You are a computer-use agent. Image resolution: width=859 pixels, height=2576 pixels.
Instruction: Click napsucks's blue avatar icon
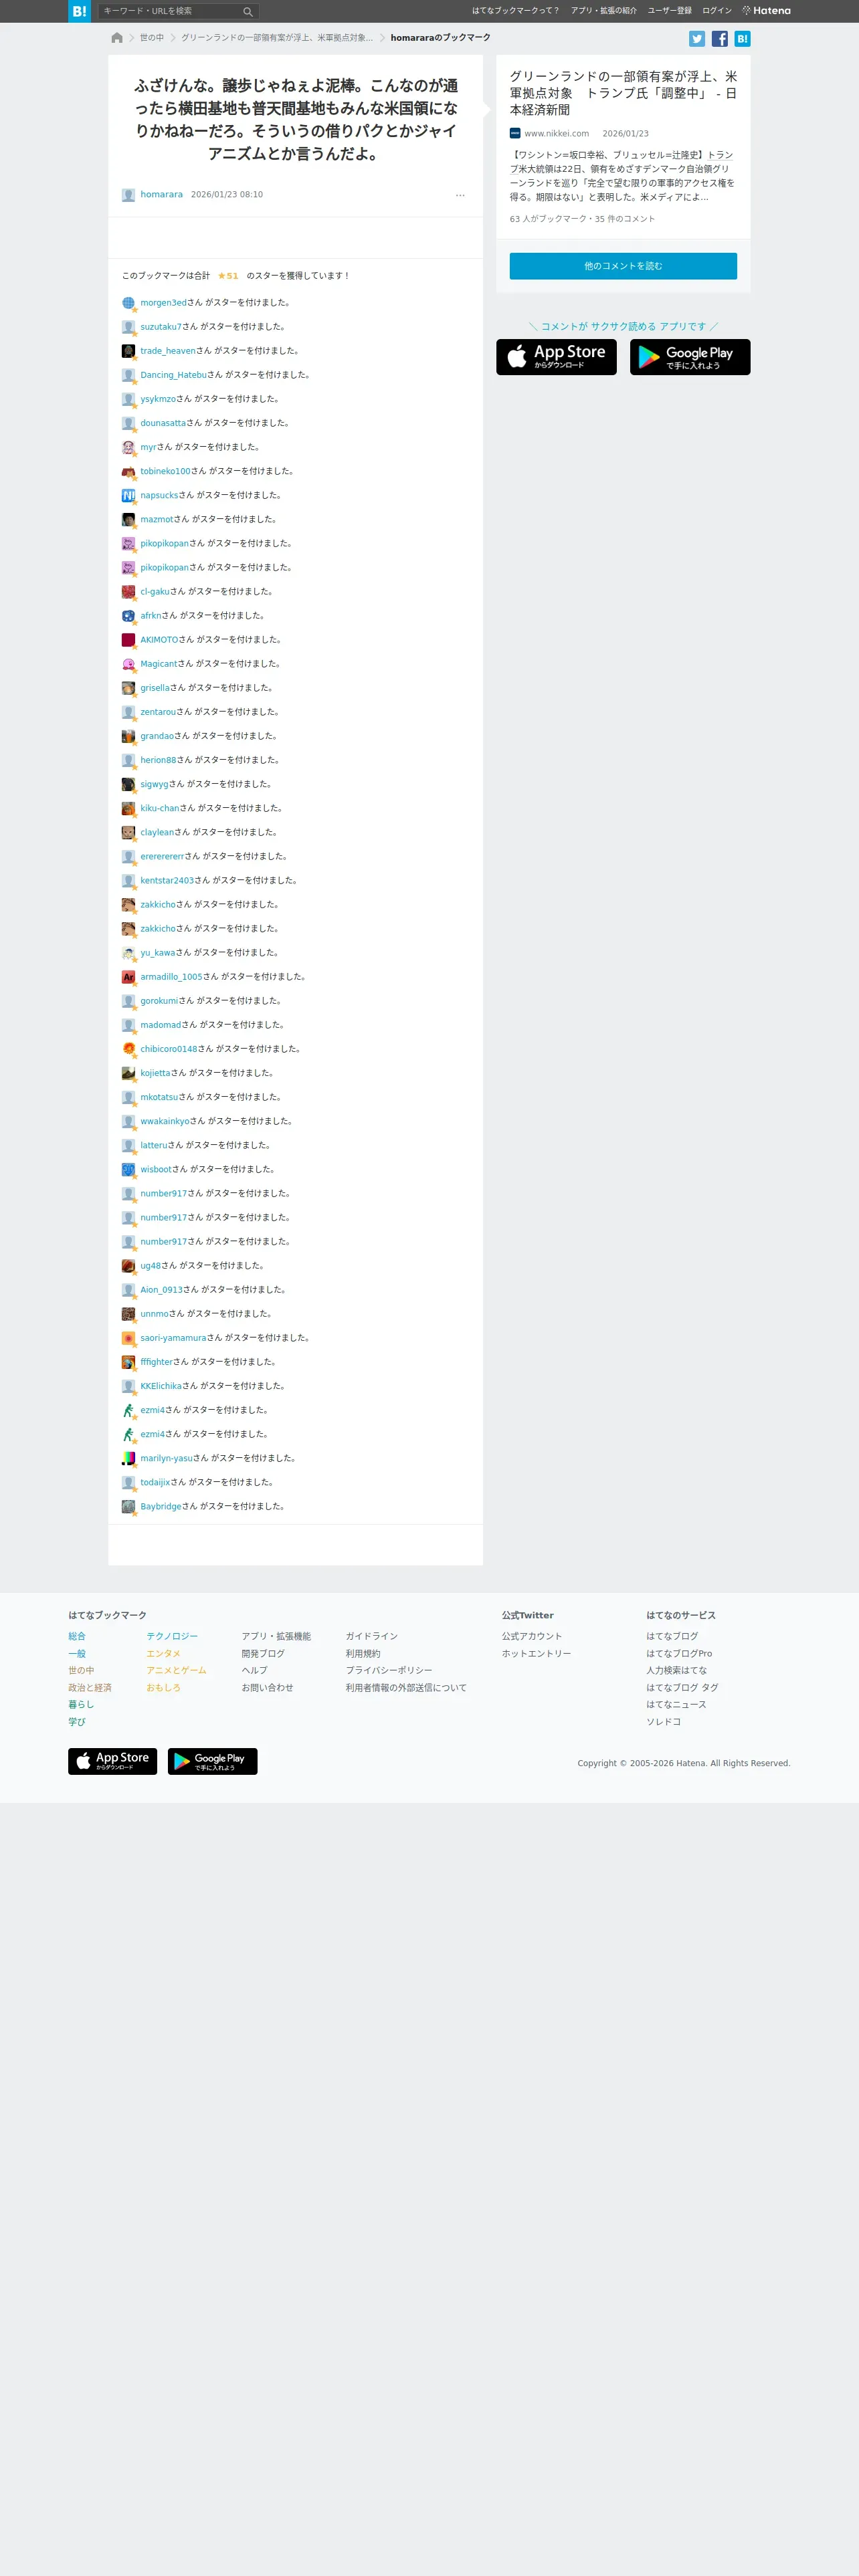coord(128,495)
